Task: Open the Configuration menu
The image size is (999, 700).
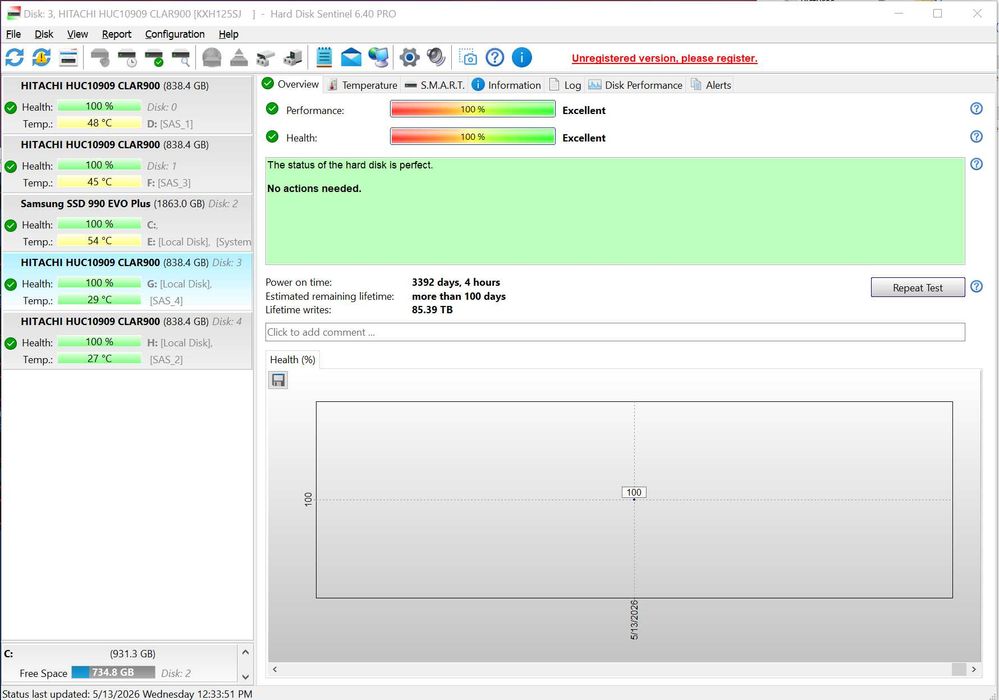Action: [x=175, y=34]
